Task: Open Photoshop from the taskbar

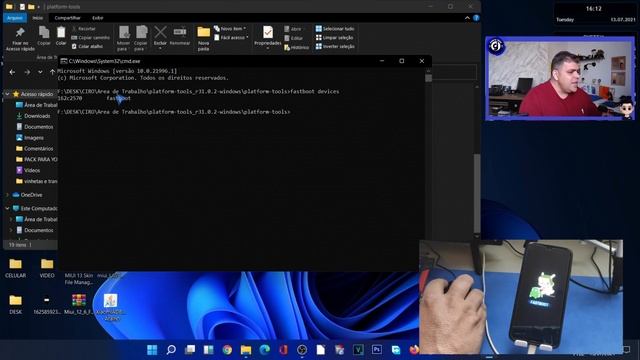Action: click(377, 350)
